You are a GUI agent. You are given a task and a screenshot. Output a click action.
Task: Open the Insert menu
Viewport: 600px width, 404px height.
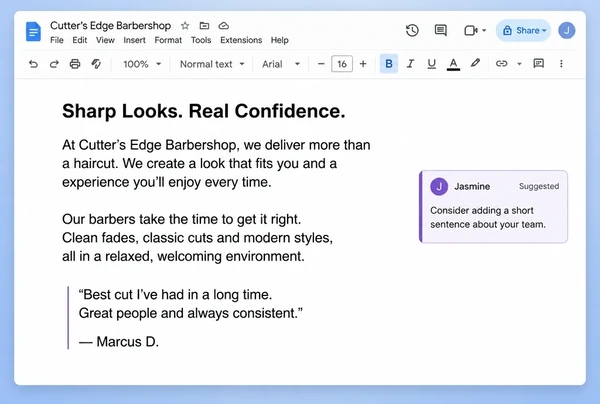tap(134, 40)
